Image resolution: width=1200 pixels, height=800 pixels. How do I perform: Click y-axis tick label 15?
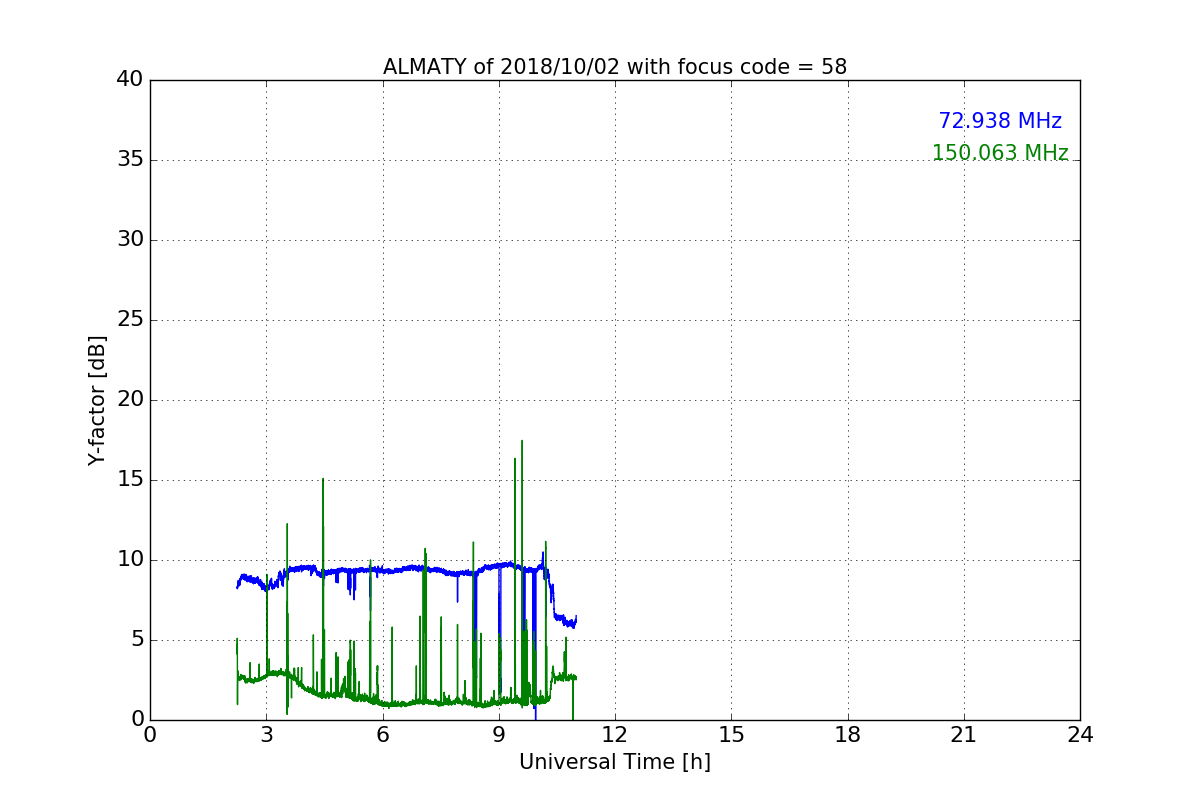(130, 480)
